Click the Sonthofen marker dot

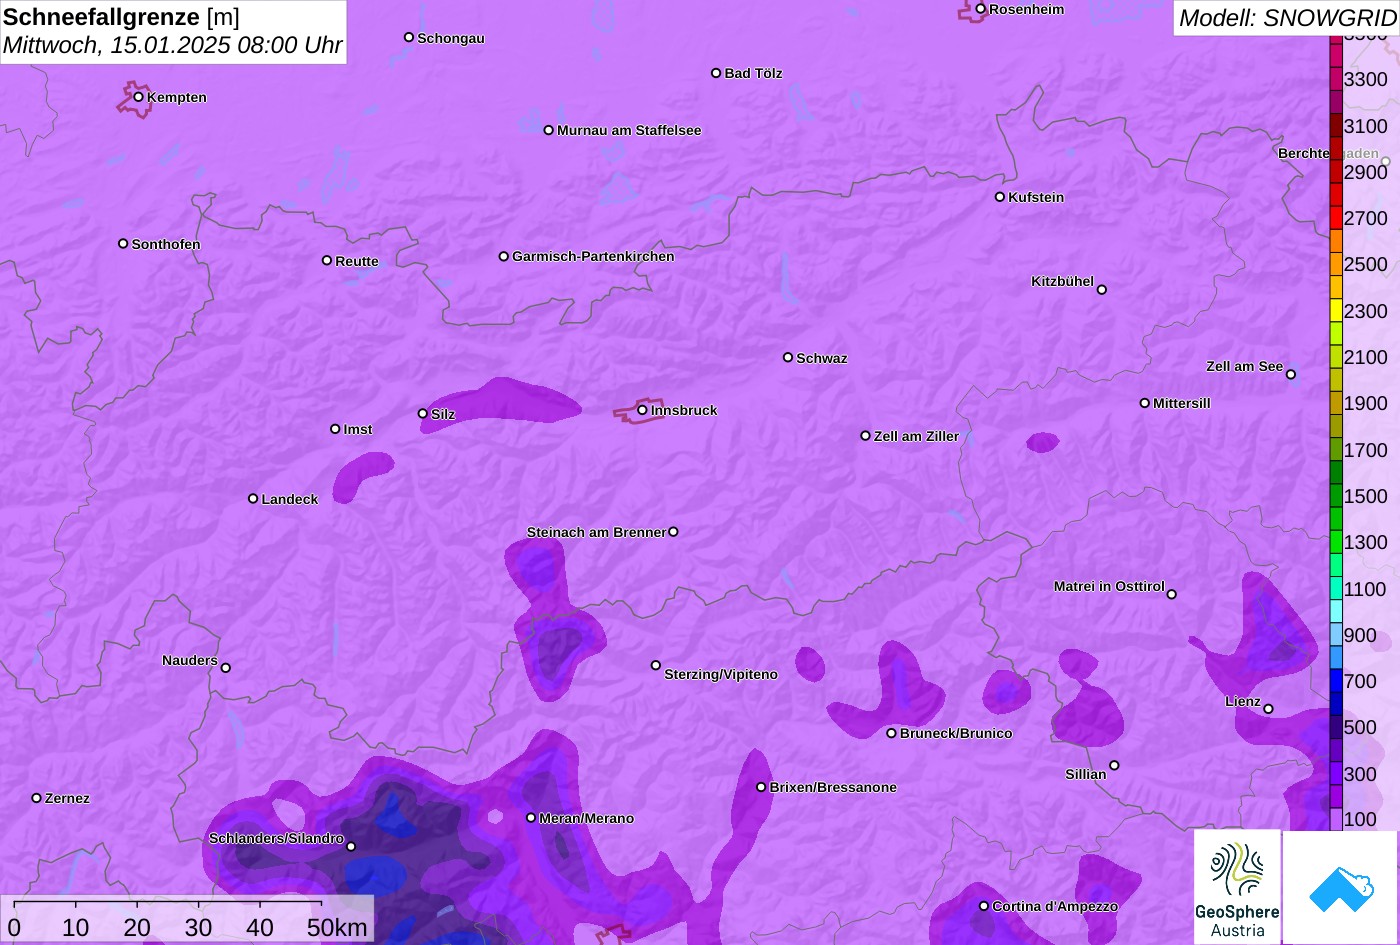click(123, 244)
